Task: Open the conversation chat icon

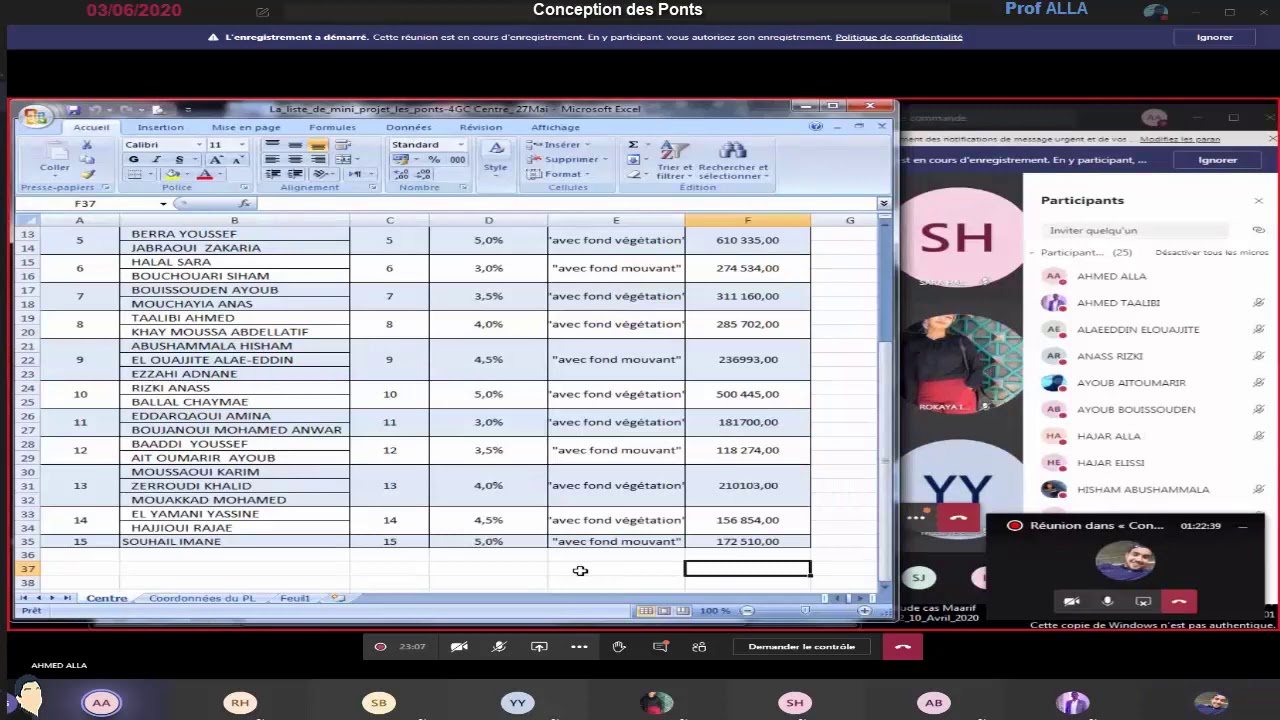Action: 660,647
